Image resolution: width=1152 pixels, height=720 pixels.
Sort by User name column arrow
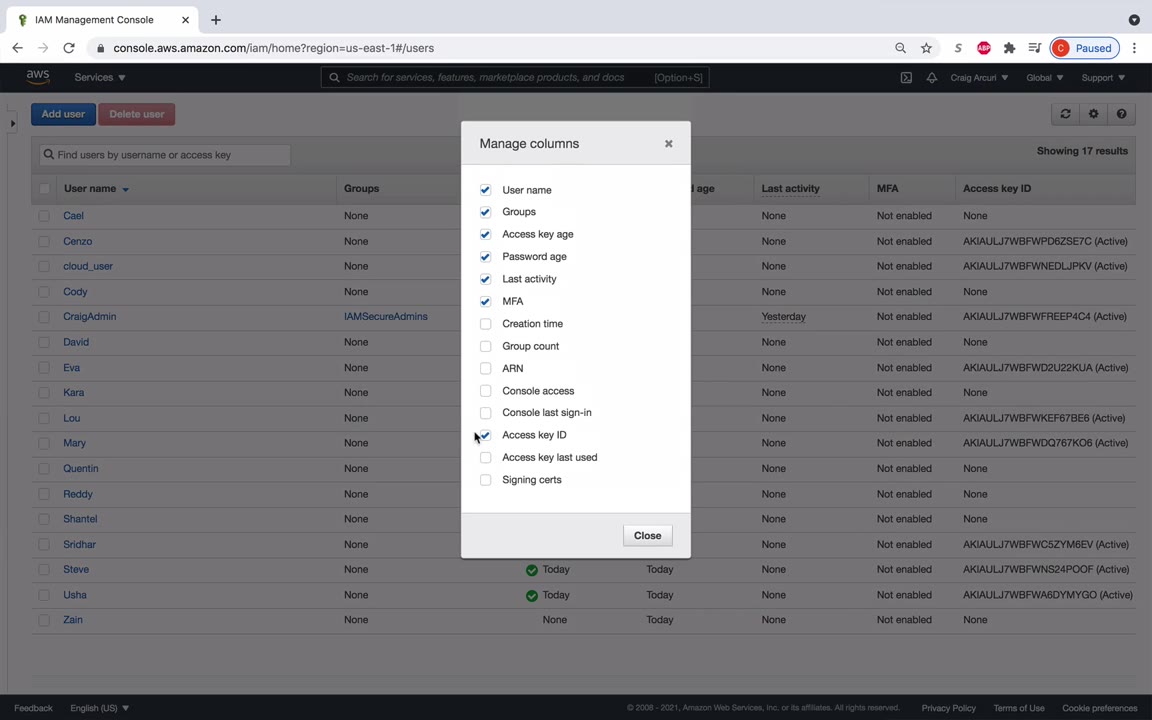[126, 190]
